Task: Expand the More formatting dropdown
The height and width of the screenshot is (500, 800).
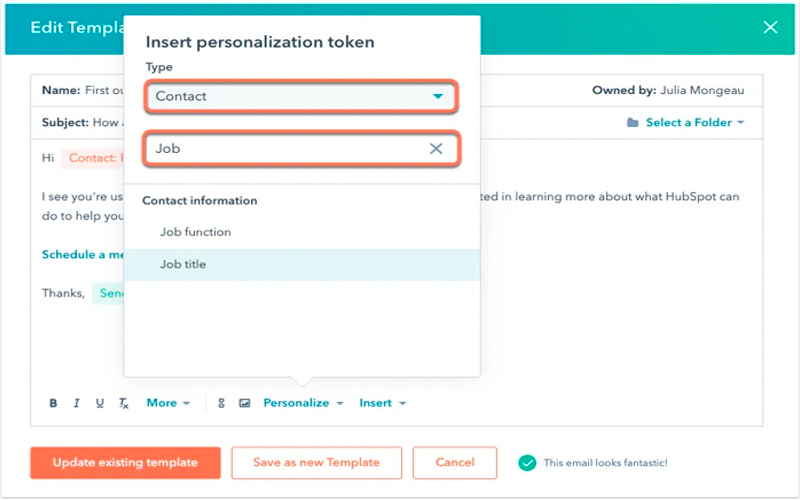Action: point(167,403)
